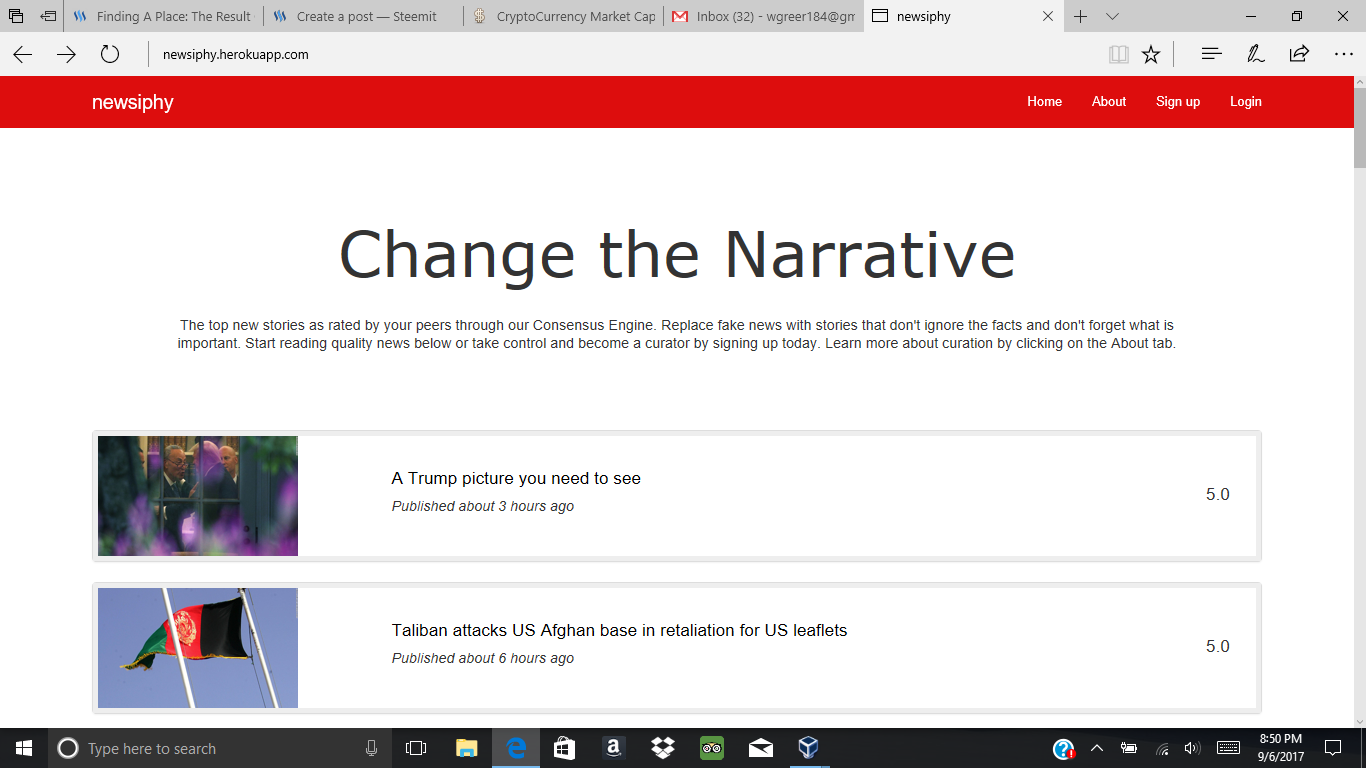Open clock showing 8:50 PM
The width and height of the screenshot is (1366, 768).
(x=1280, y=748)
